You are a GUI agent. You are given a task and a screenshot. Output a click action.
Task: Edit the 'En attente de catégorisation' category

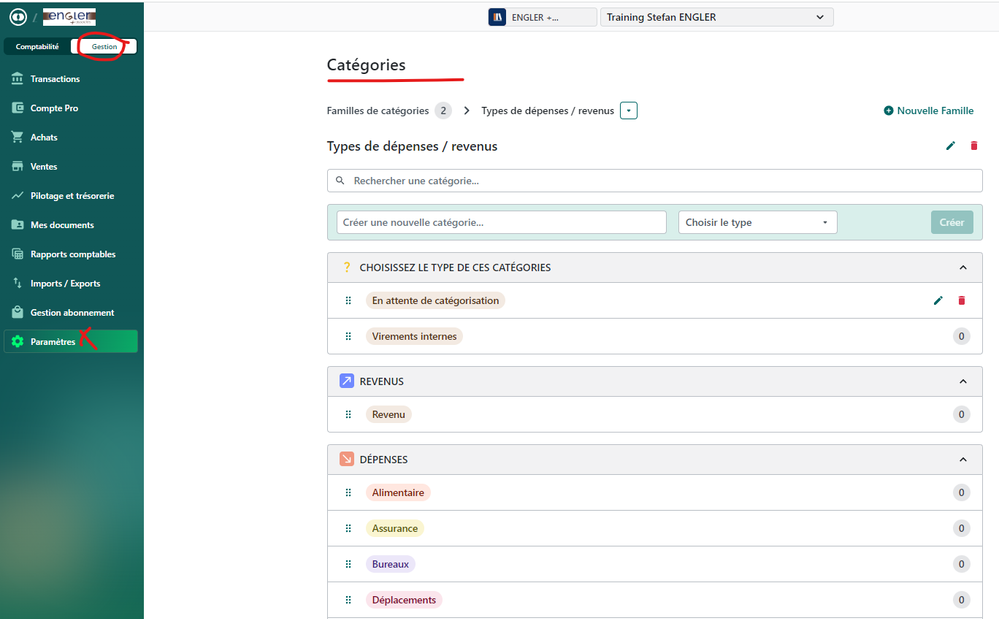pyautogui.click(x=938, y=300)
